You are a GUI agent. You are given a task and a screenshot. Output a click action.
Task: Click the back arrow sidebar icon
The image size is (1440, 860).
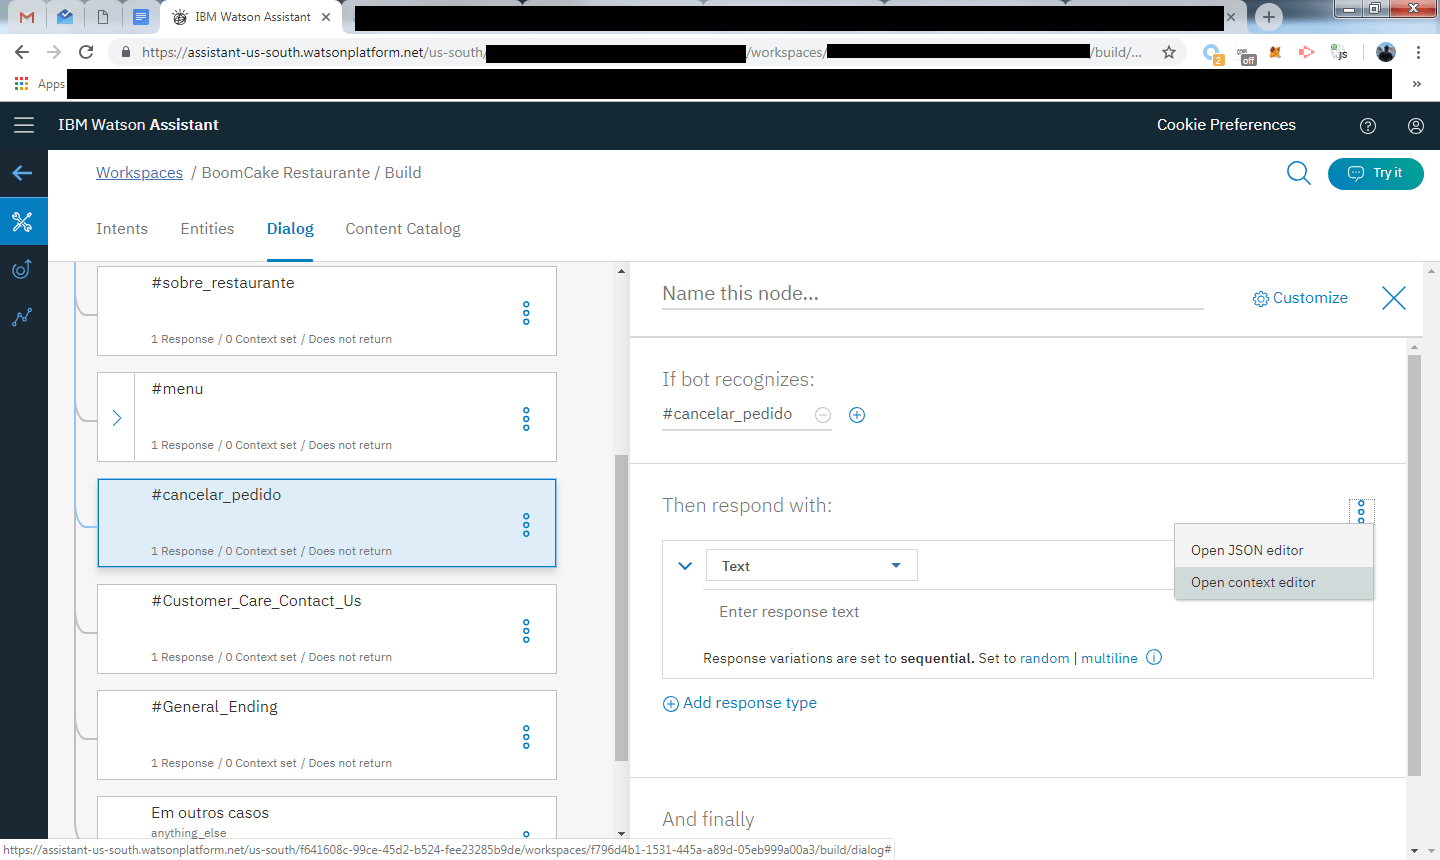[x=23, y=173]
